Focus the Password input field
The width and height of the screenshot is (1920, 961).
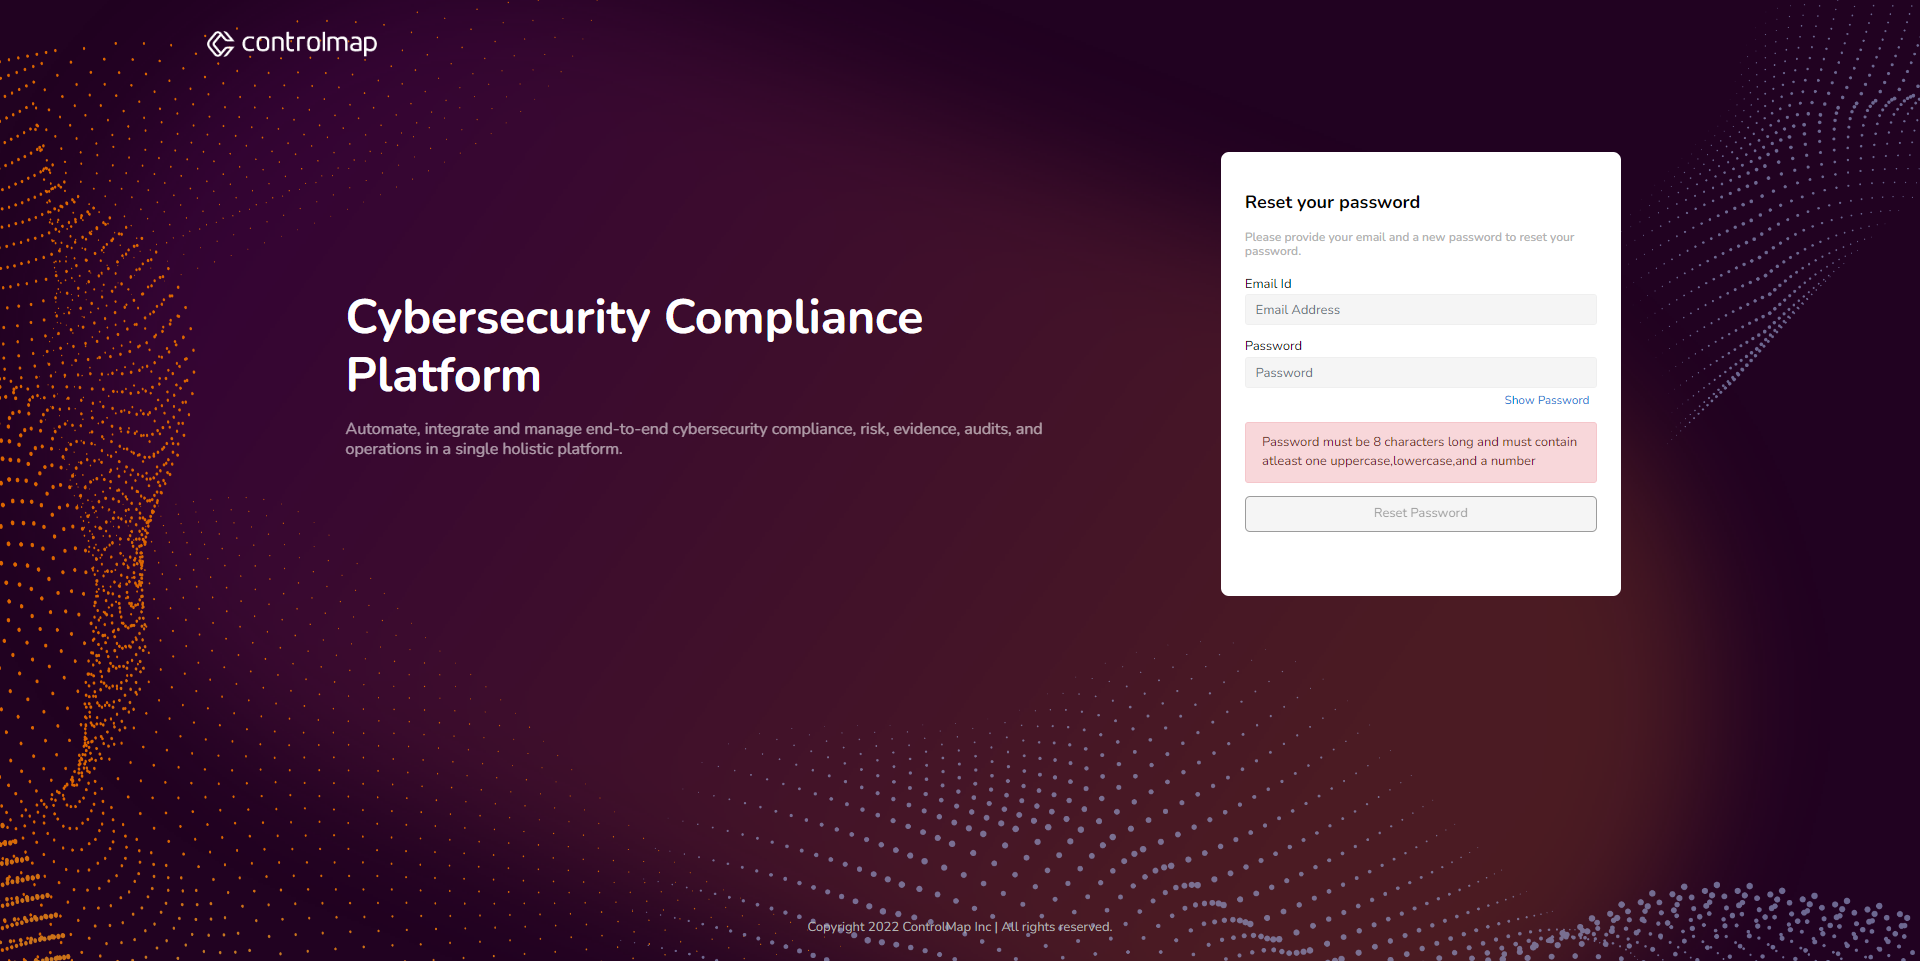point(1420,372)
